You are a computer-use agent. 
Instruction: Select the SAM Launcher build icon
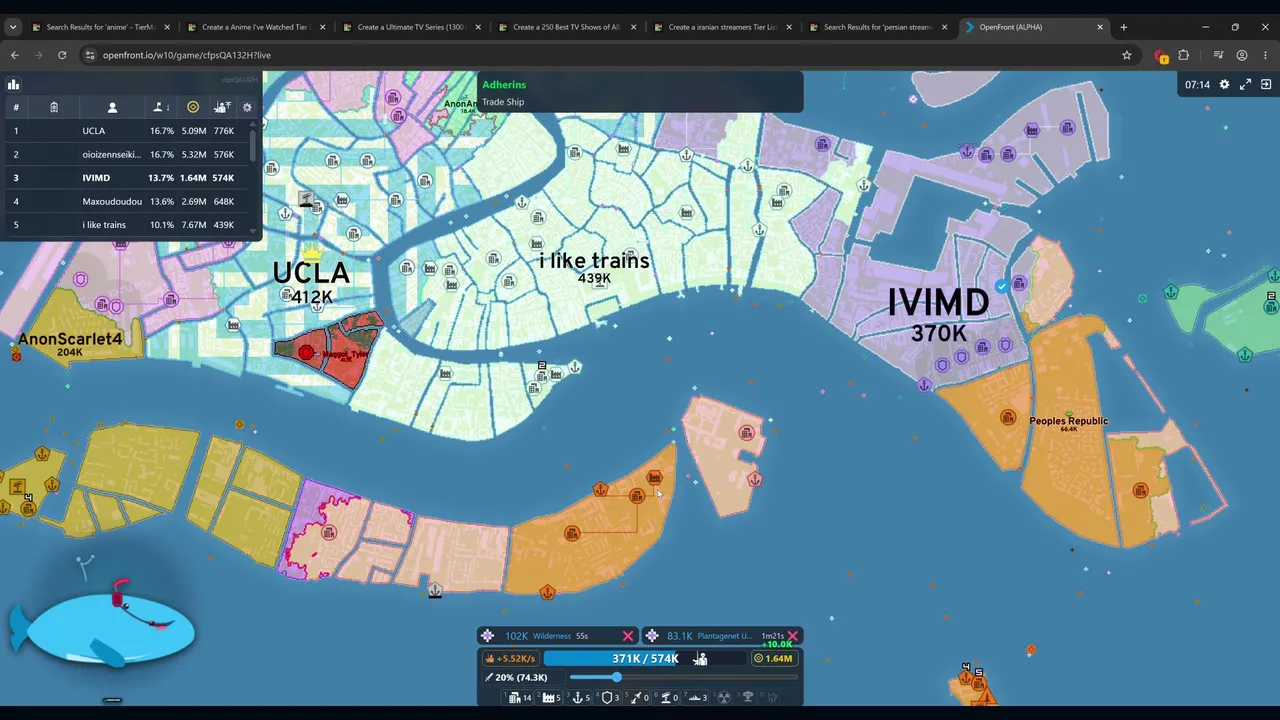click(x=666, y=697)
